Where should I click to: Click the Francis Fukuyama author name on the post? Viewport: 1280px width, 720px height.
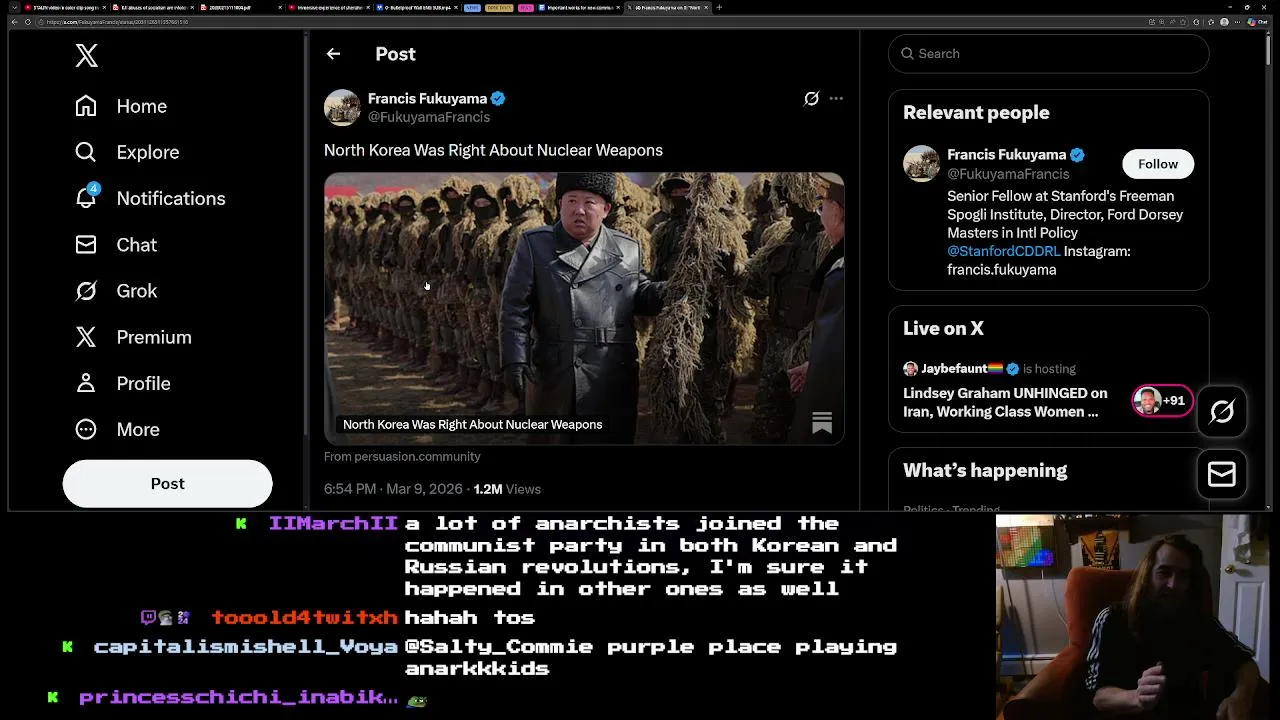point(427,98)
